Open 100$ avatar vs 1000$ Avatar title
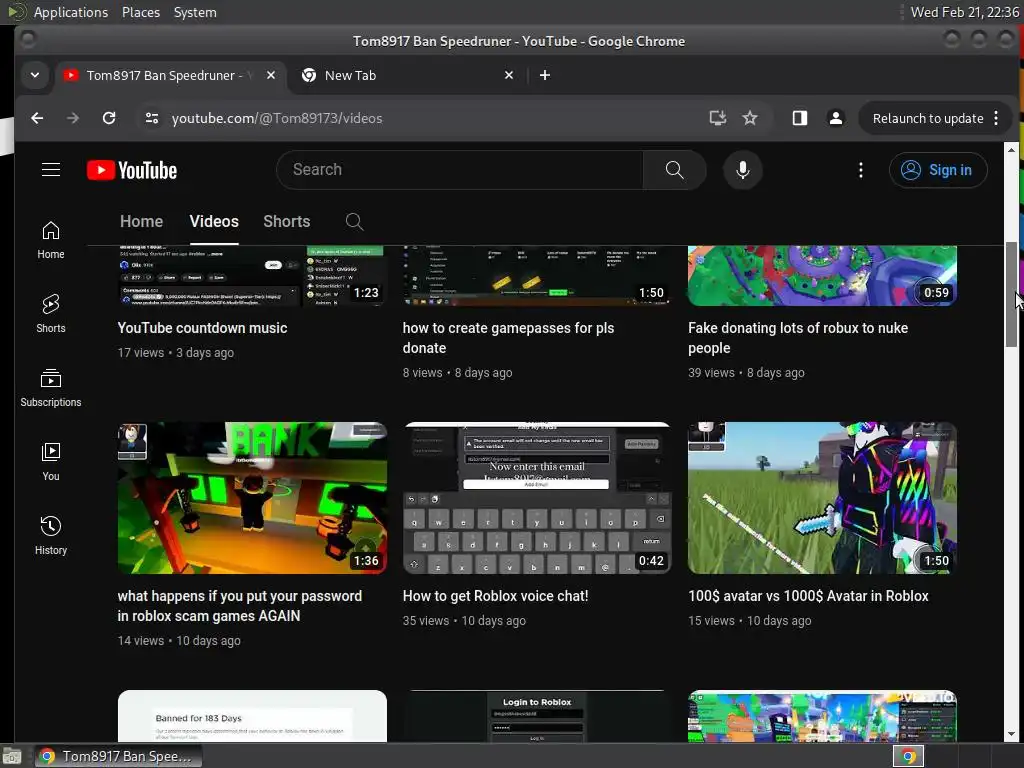 click(x=808, y=596)
